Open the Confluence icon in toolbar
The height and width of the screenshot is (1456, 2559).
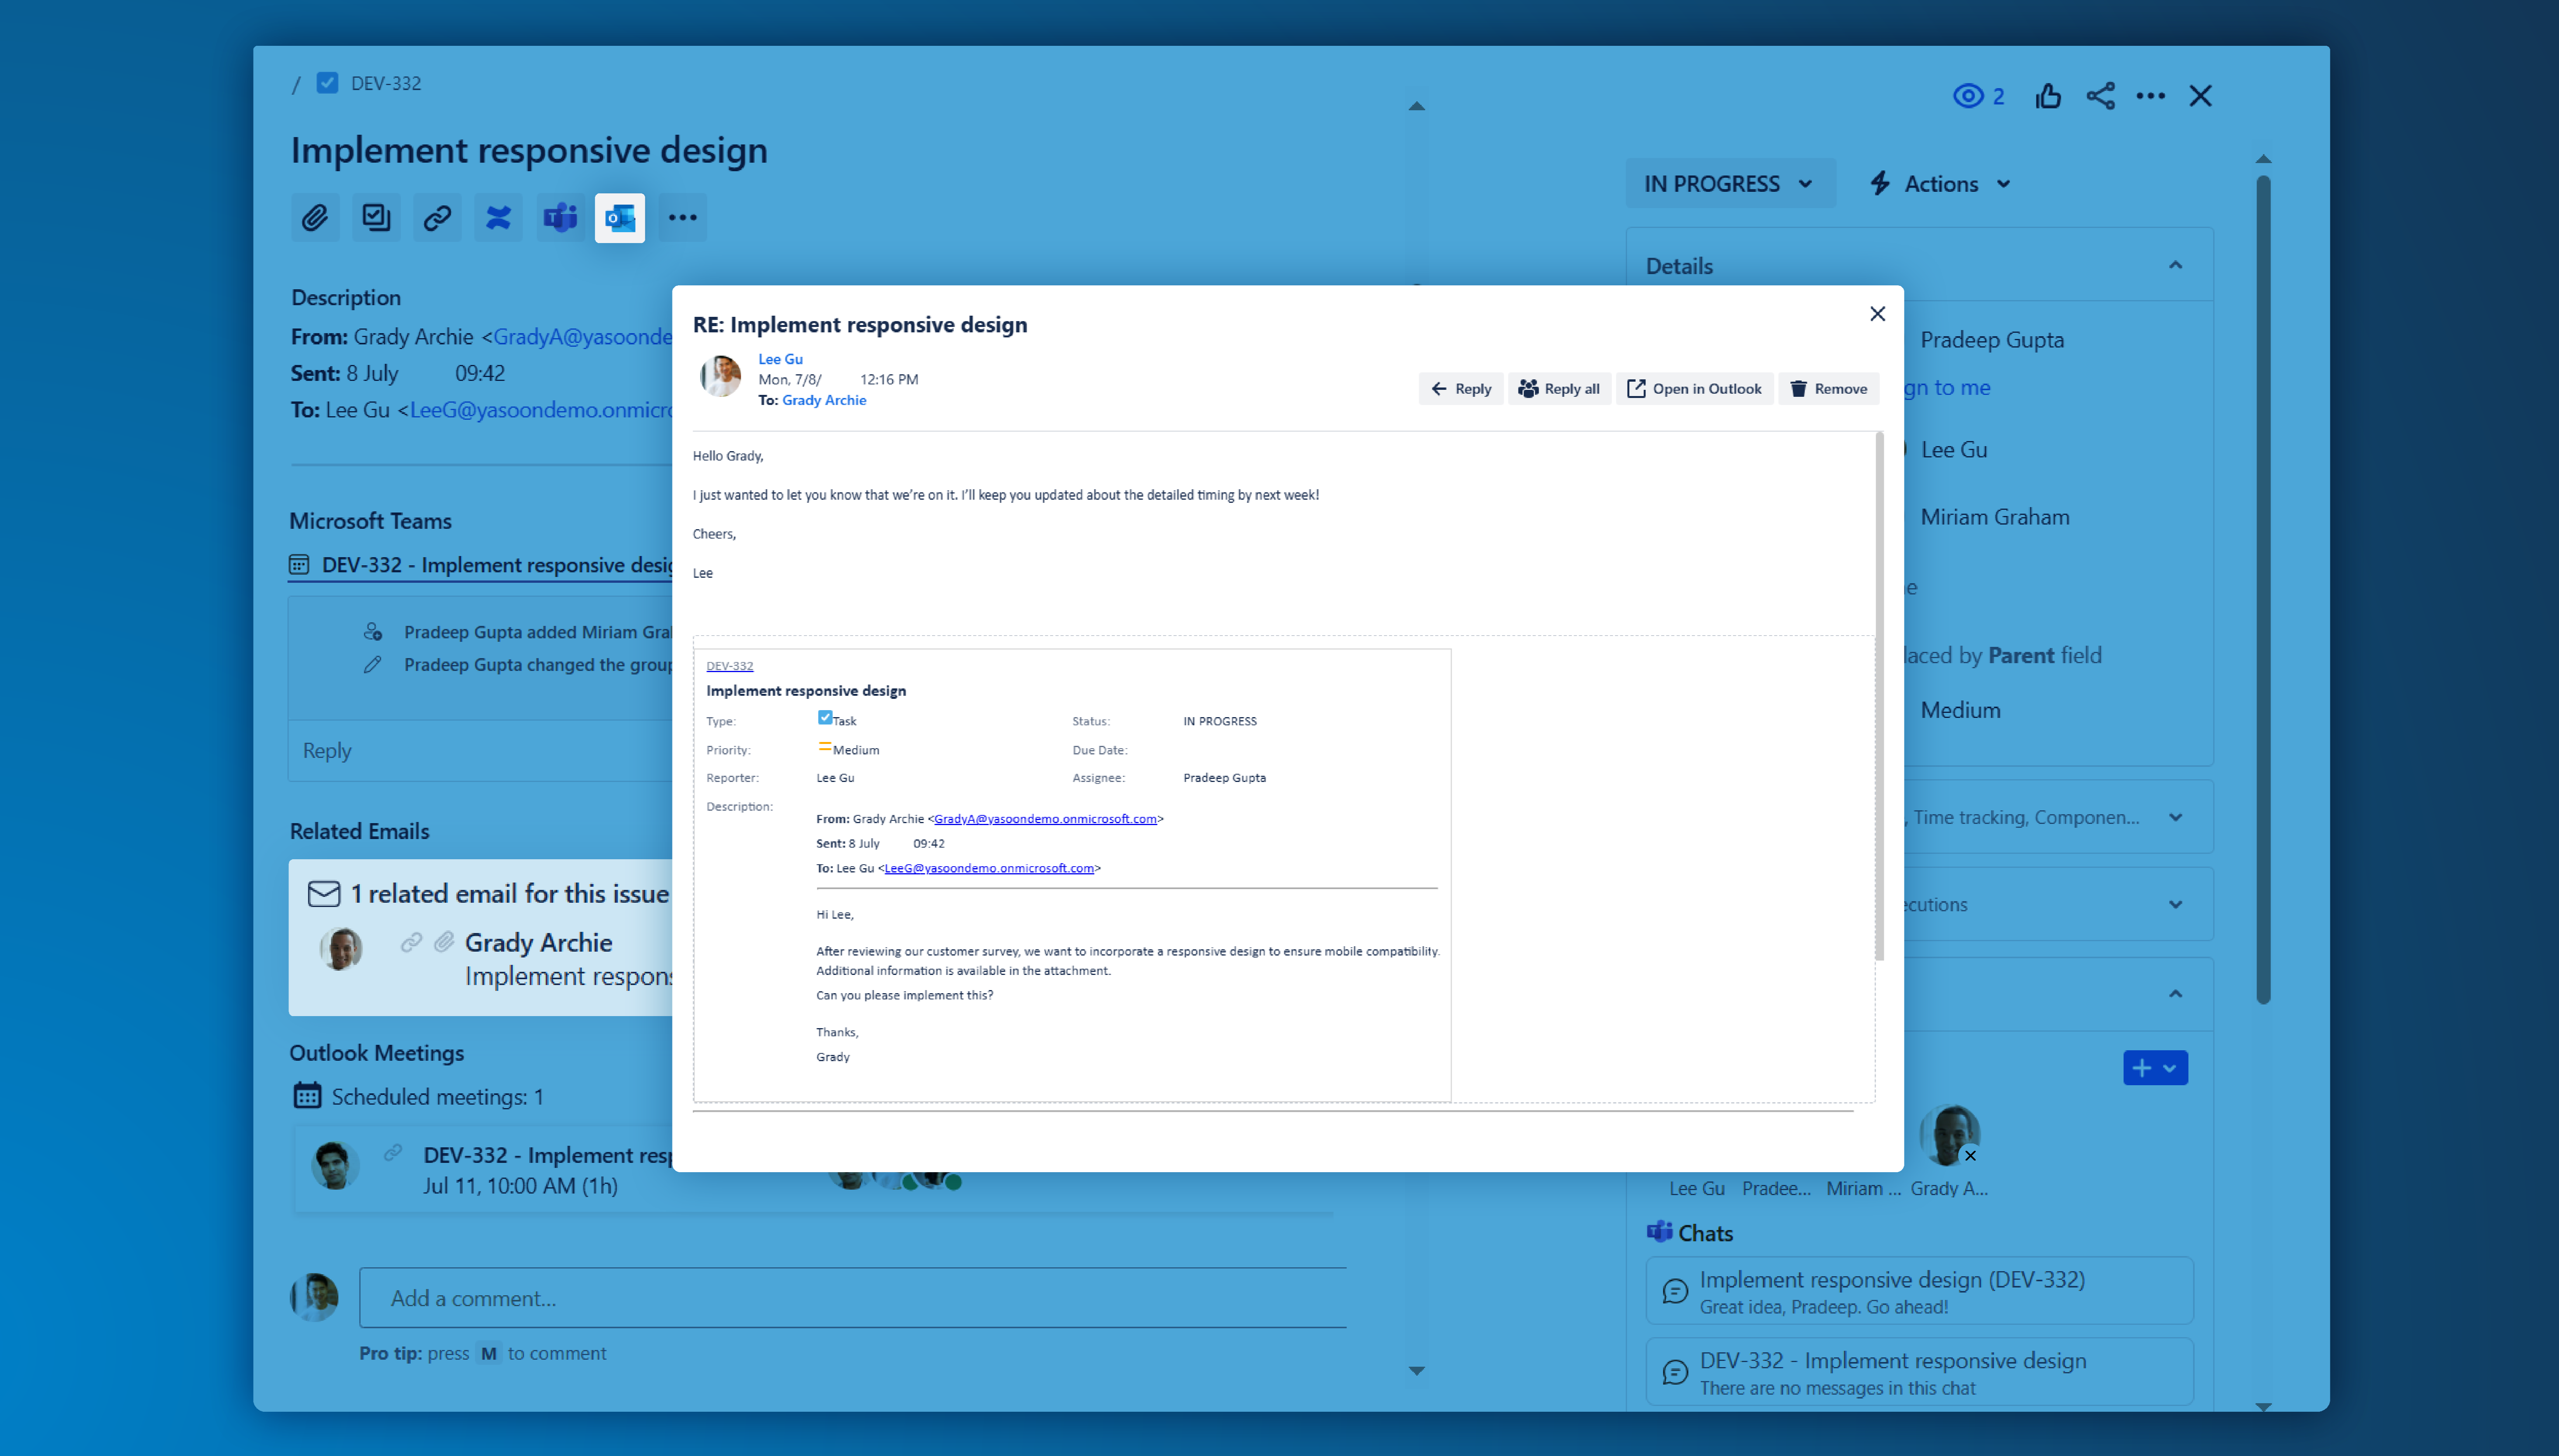pos(498,217)
